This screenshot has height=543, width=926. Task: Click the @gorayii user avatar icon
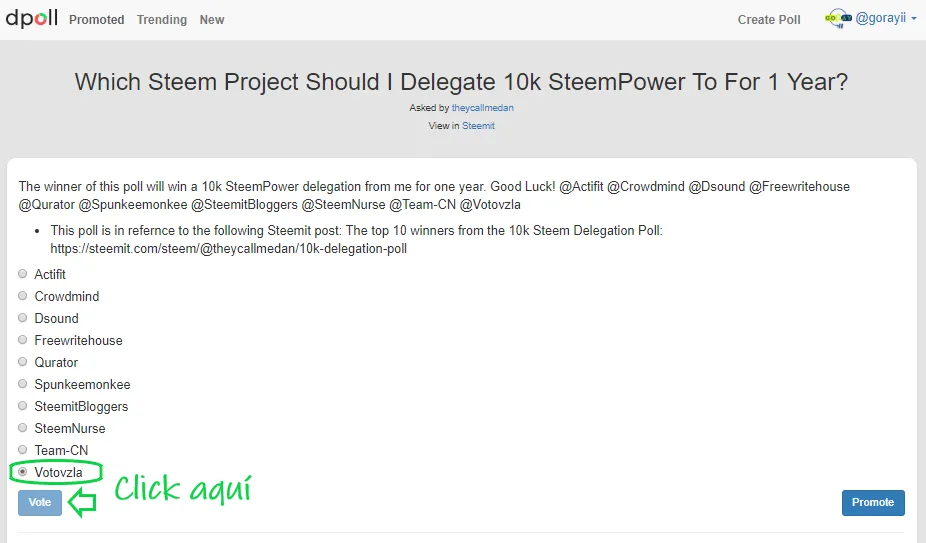click(x=838, y=18)
